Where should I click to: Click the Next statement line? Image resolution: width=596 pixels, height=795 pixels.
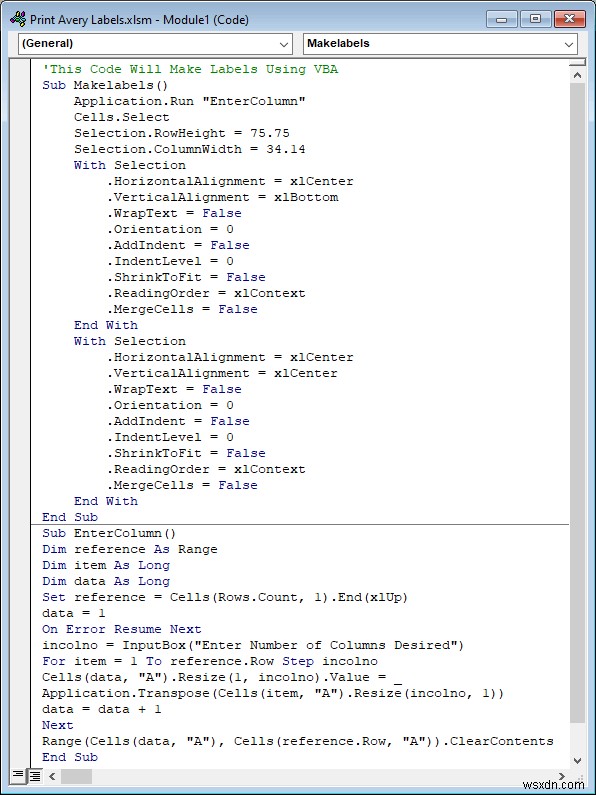point(58,725)
